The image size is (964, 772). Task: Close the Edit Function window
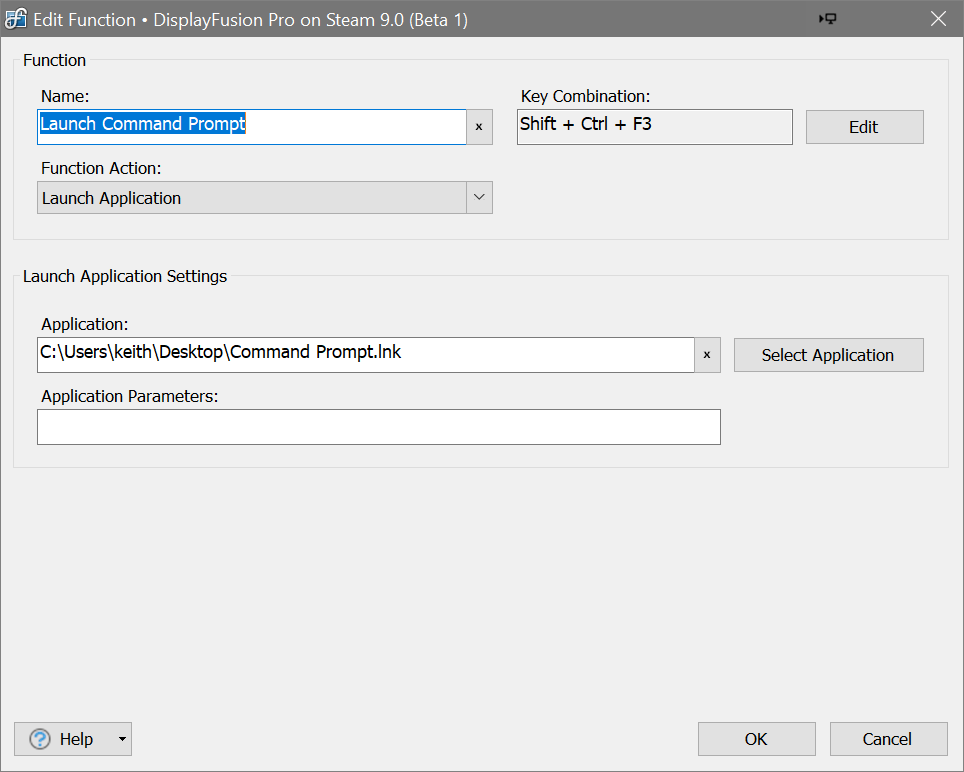point(937,19)
